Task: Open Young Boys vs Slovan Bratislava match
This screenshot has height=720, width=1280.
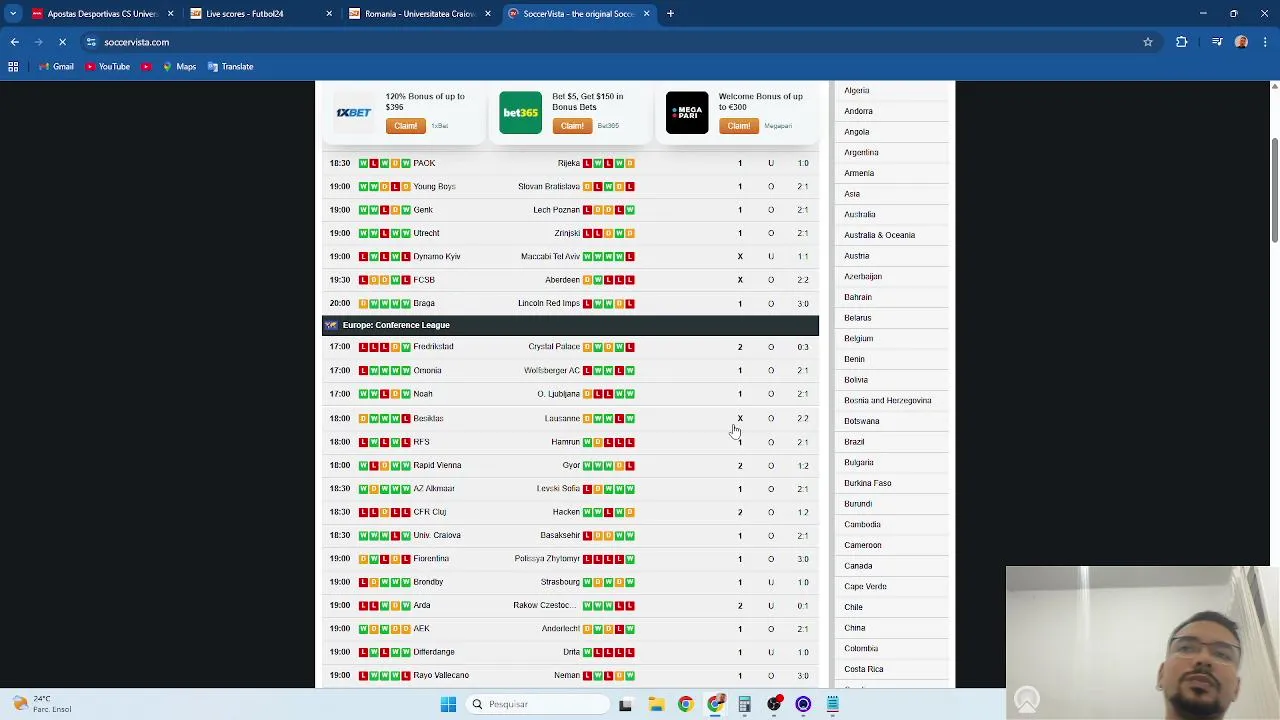Action: (x=570, y=186)
